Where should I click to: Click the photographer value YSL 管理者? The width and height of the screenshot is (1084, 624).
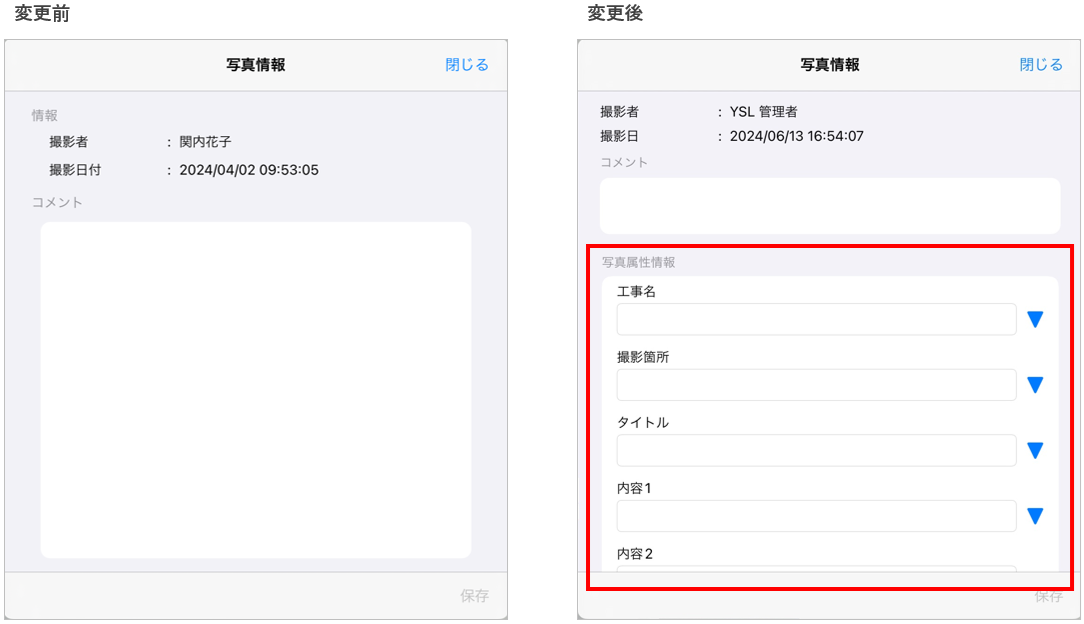(763, 112)
